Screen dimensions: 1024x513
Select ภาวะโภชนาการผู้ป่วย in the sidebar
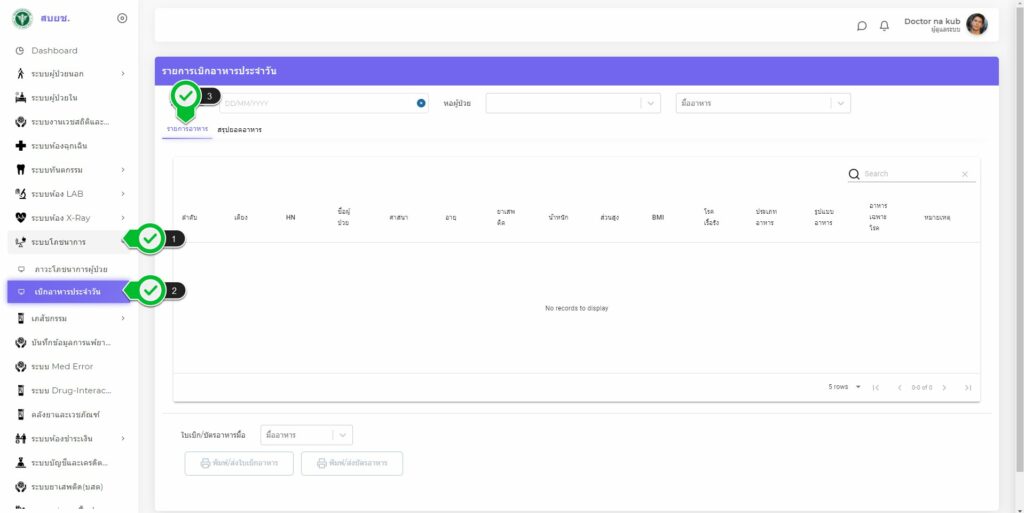coord(70,269)
